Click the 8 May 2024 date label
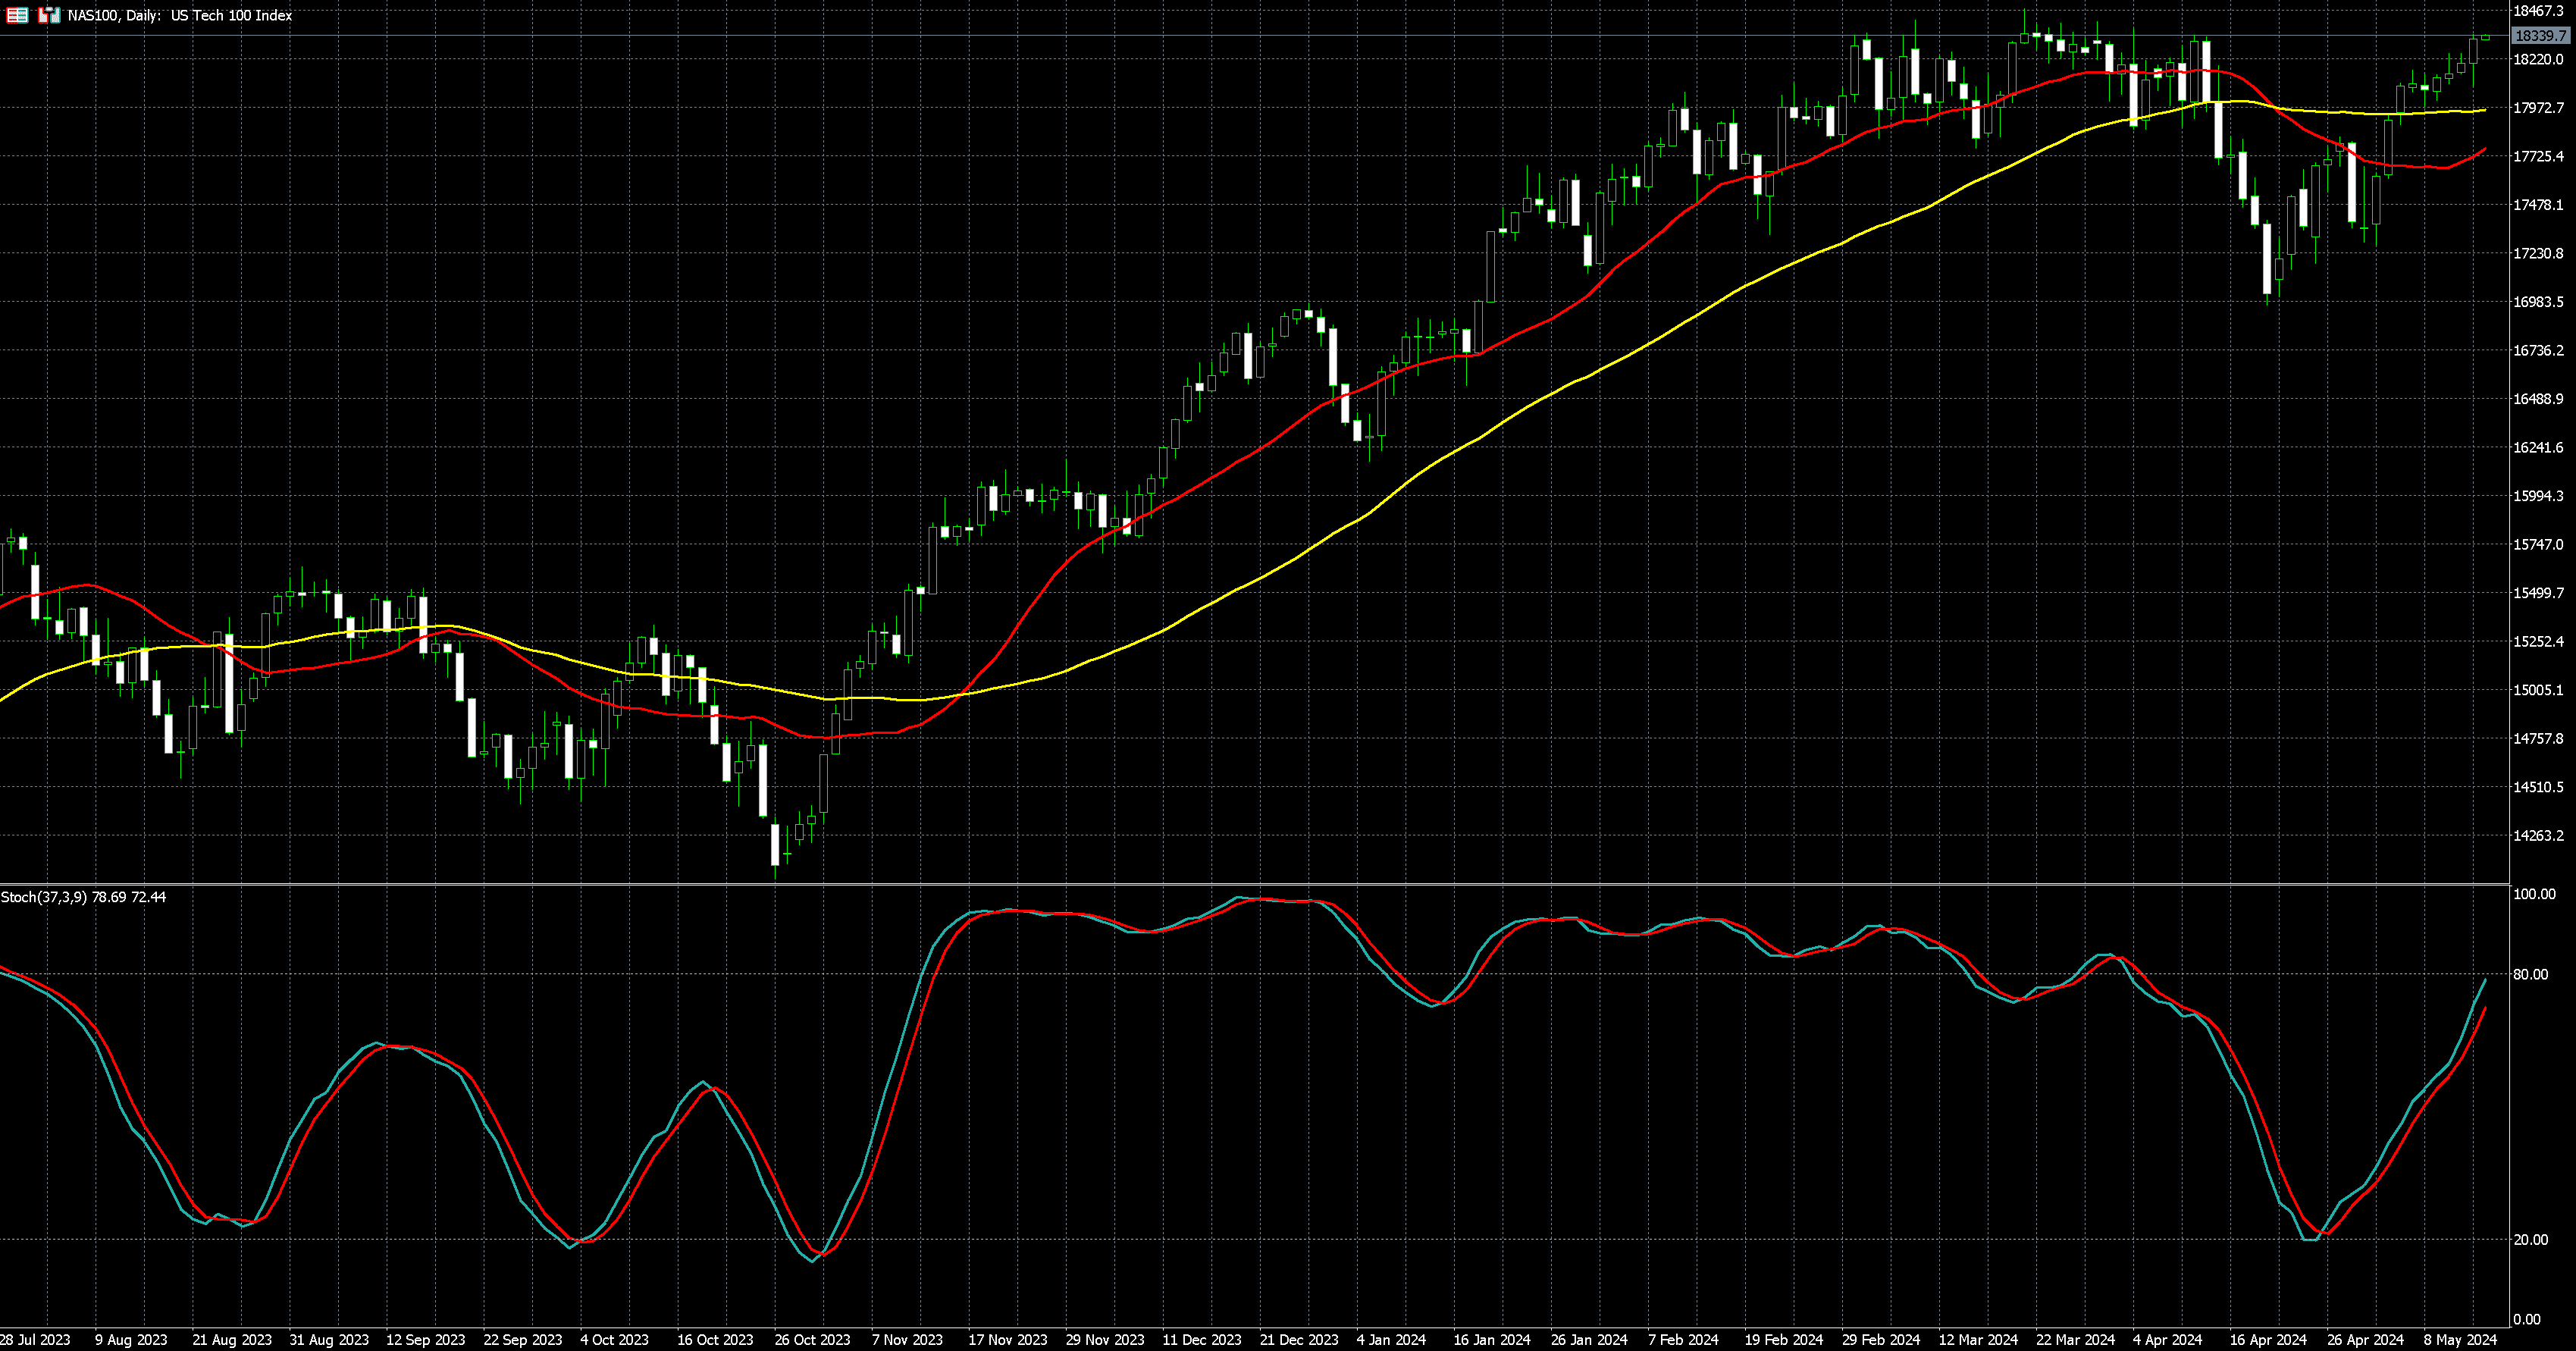The image size is (2576, 1351). click(2459, 1339)
